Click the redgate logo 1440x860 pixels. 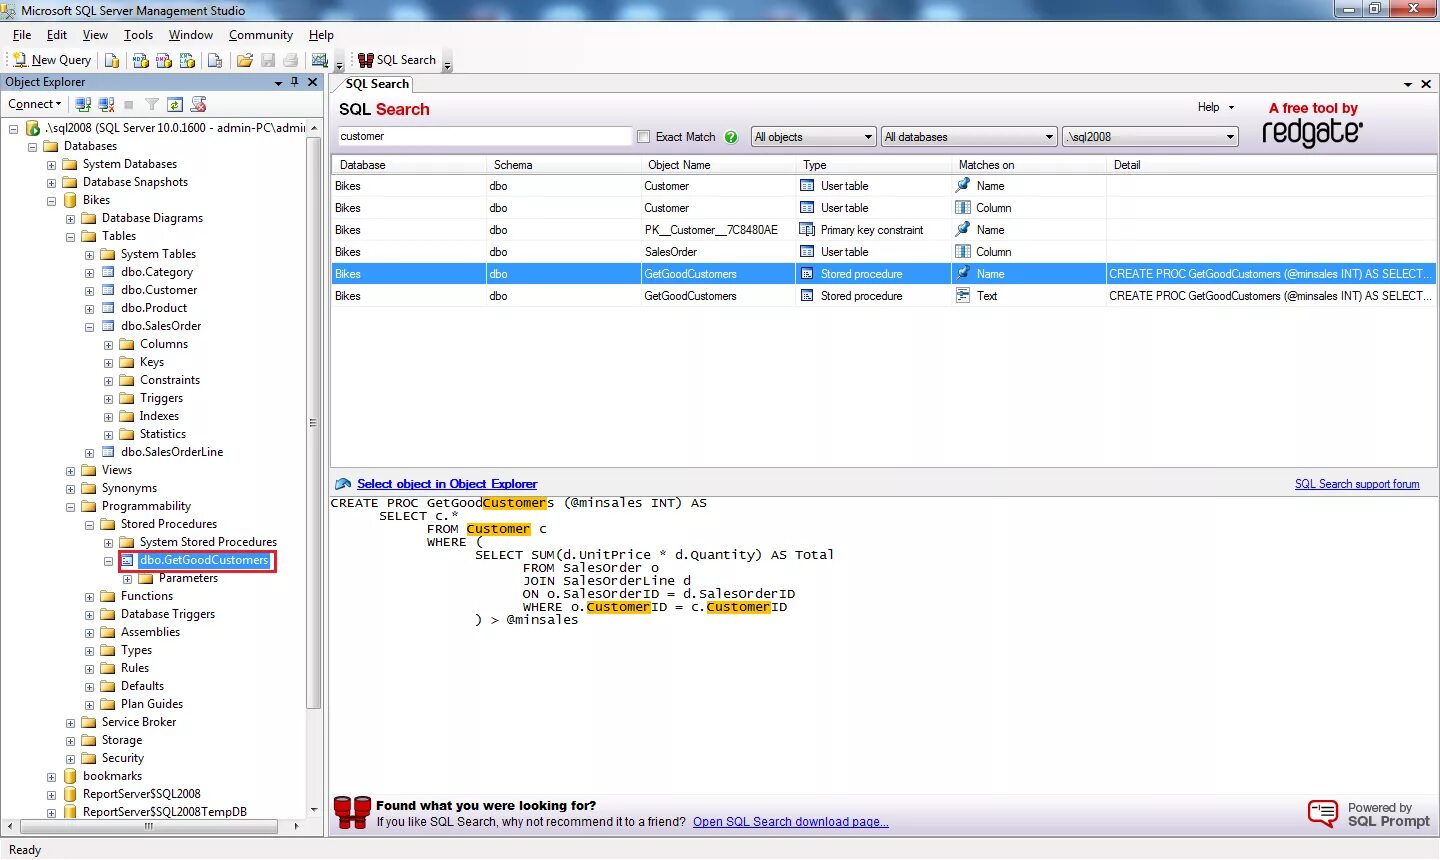(1312, 132)
